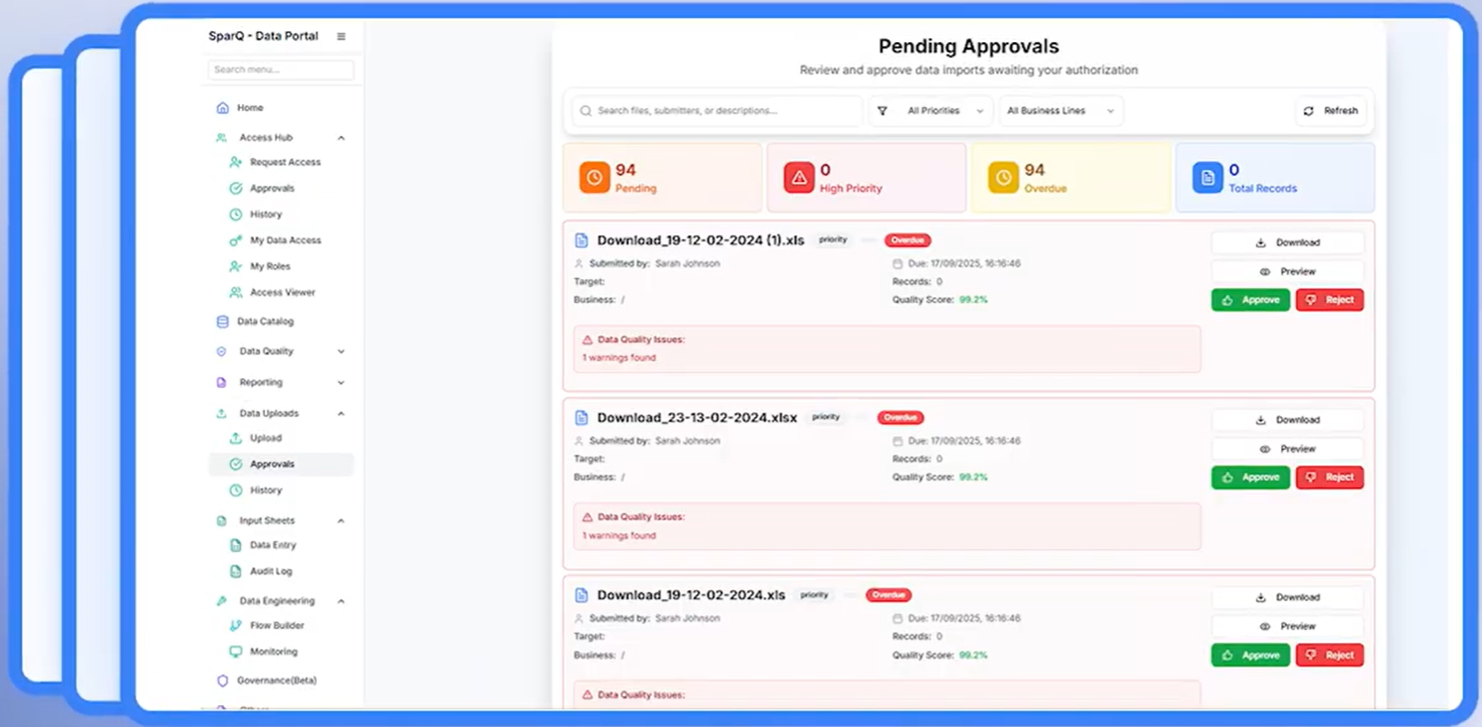Click the Data Catalog database icon

click(222, 322)
